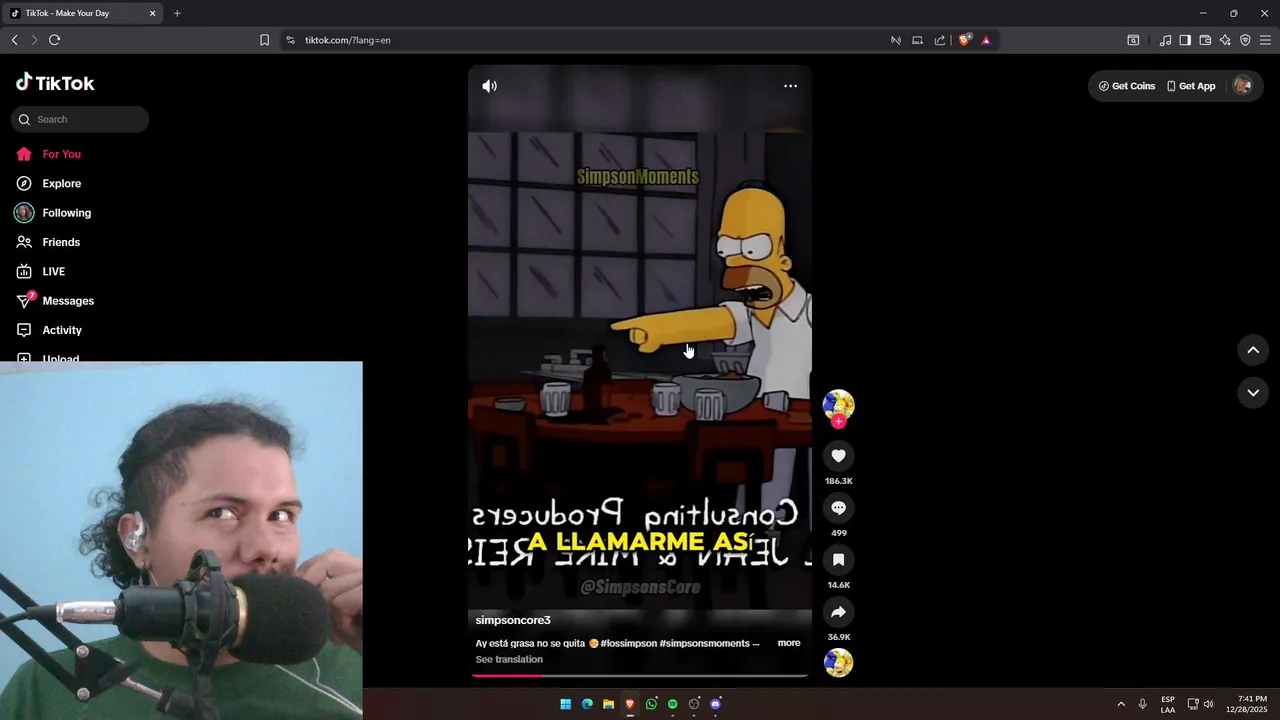
Task: Click the tiktok.com address bar URL
Action: click(x=347, y=40)
